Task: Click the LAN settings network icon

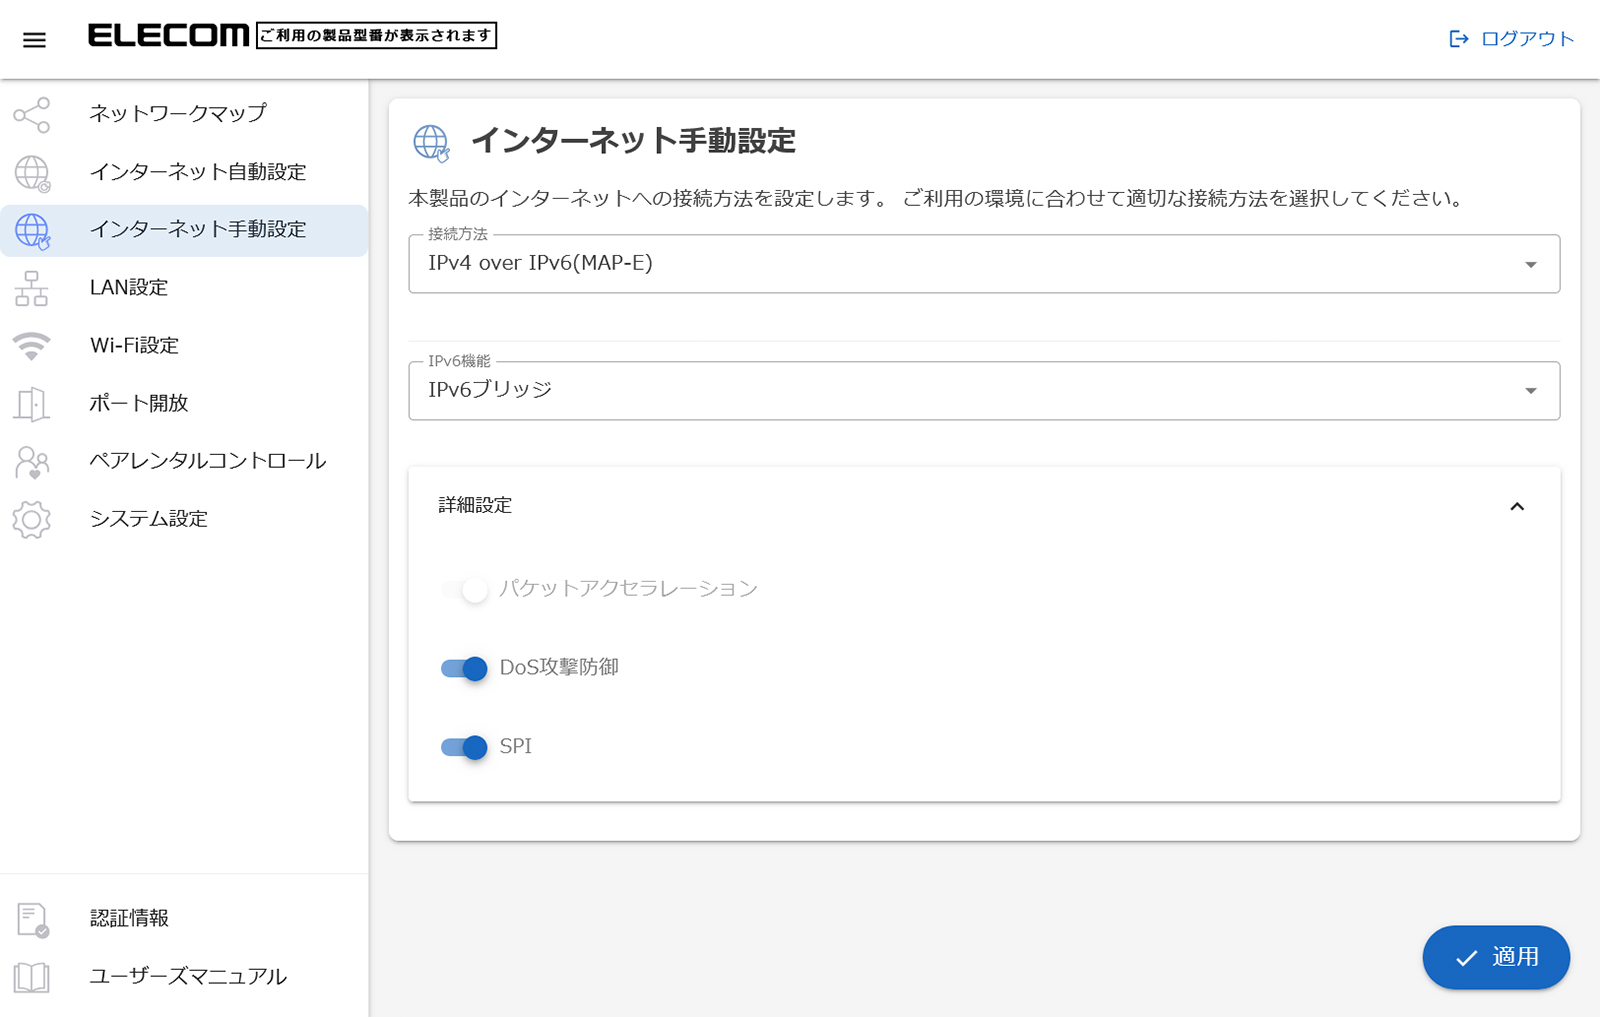Action: coord(32,288)
